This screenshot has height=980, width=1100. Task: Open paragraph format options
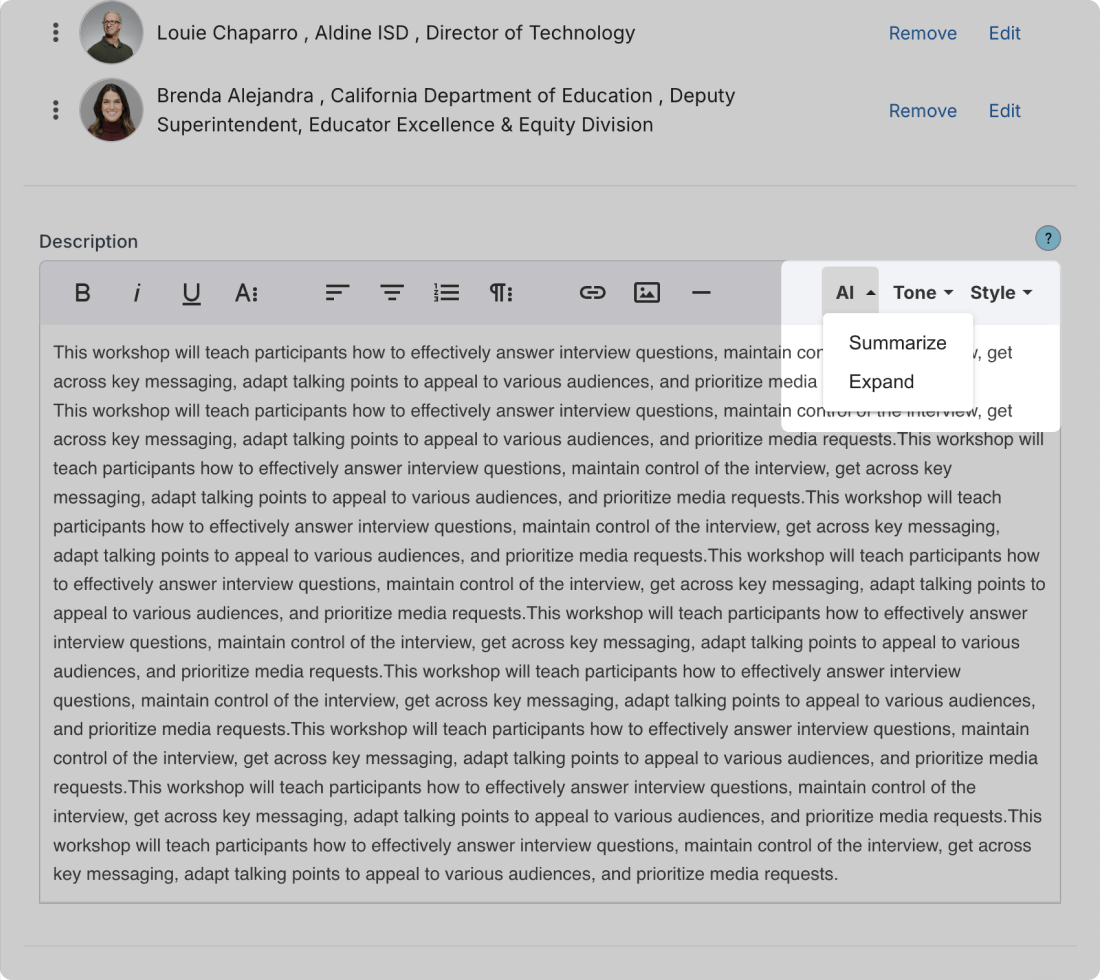[501, 293]
